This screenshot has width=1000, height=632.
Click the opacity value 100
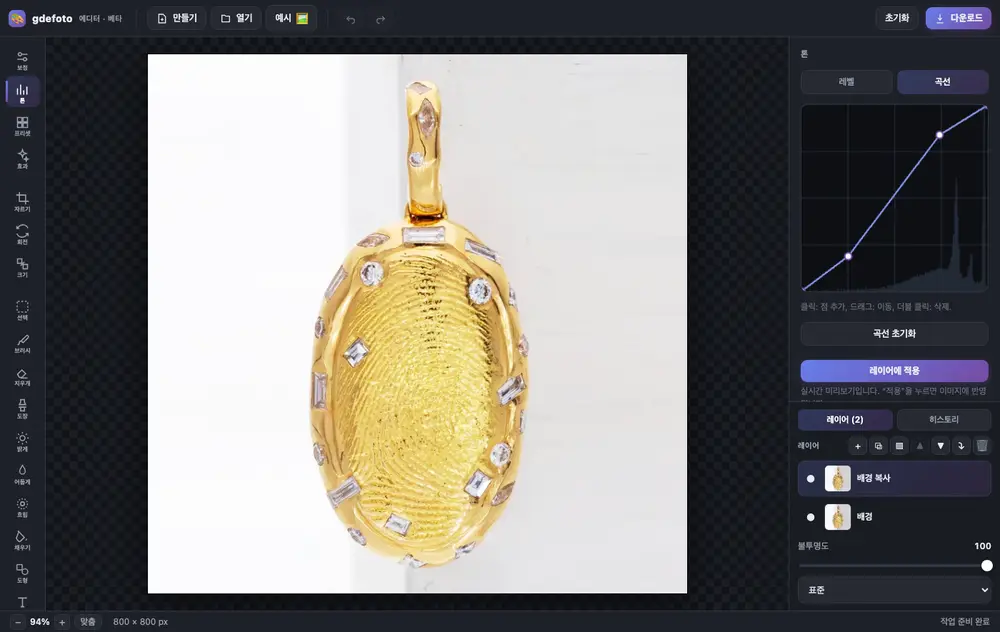coord(982,546)
